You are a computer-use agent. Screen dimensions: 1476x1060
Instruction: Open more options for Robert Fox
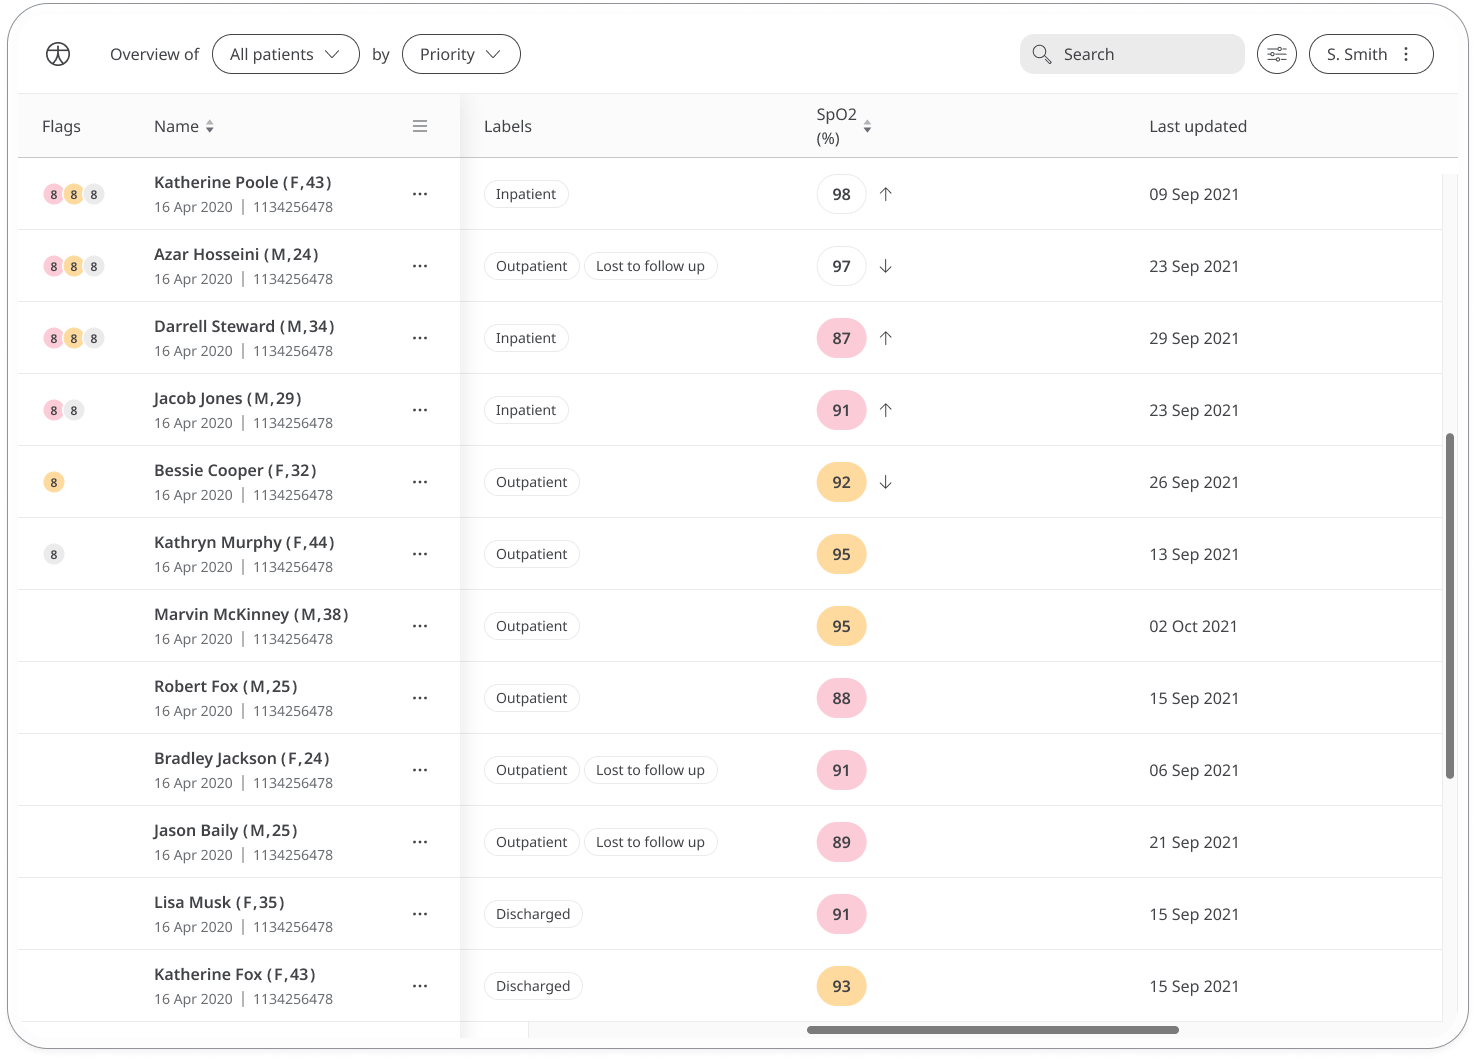click(x=420, y=698)
